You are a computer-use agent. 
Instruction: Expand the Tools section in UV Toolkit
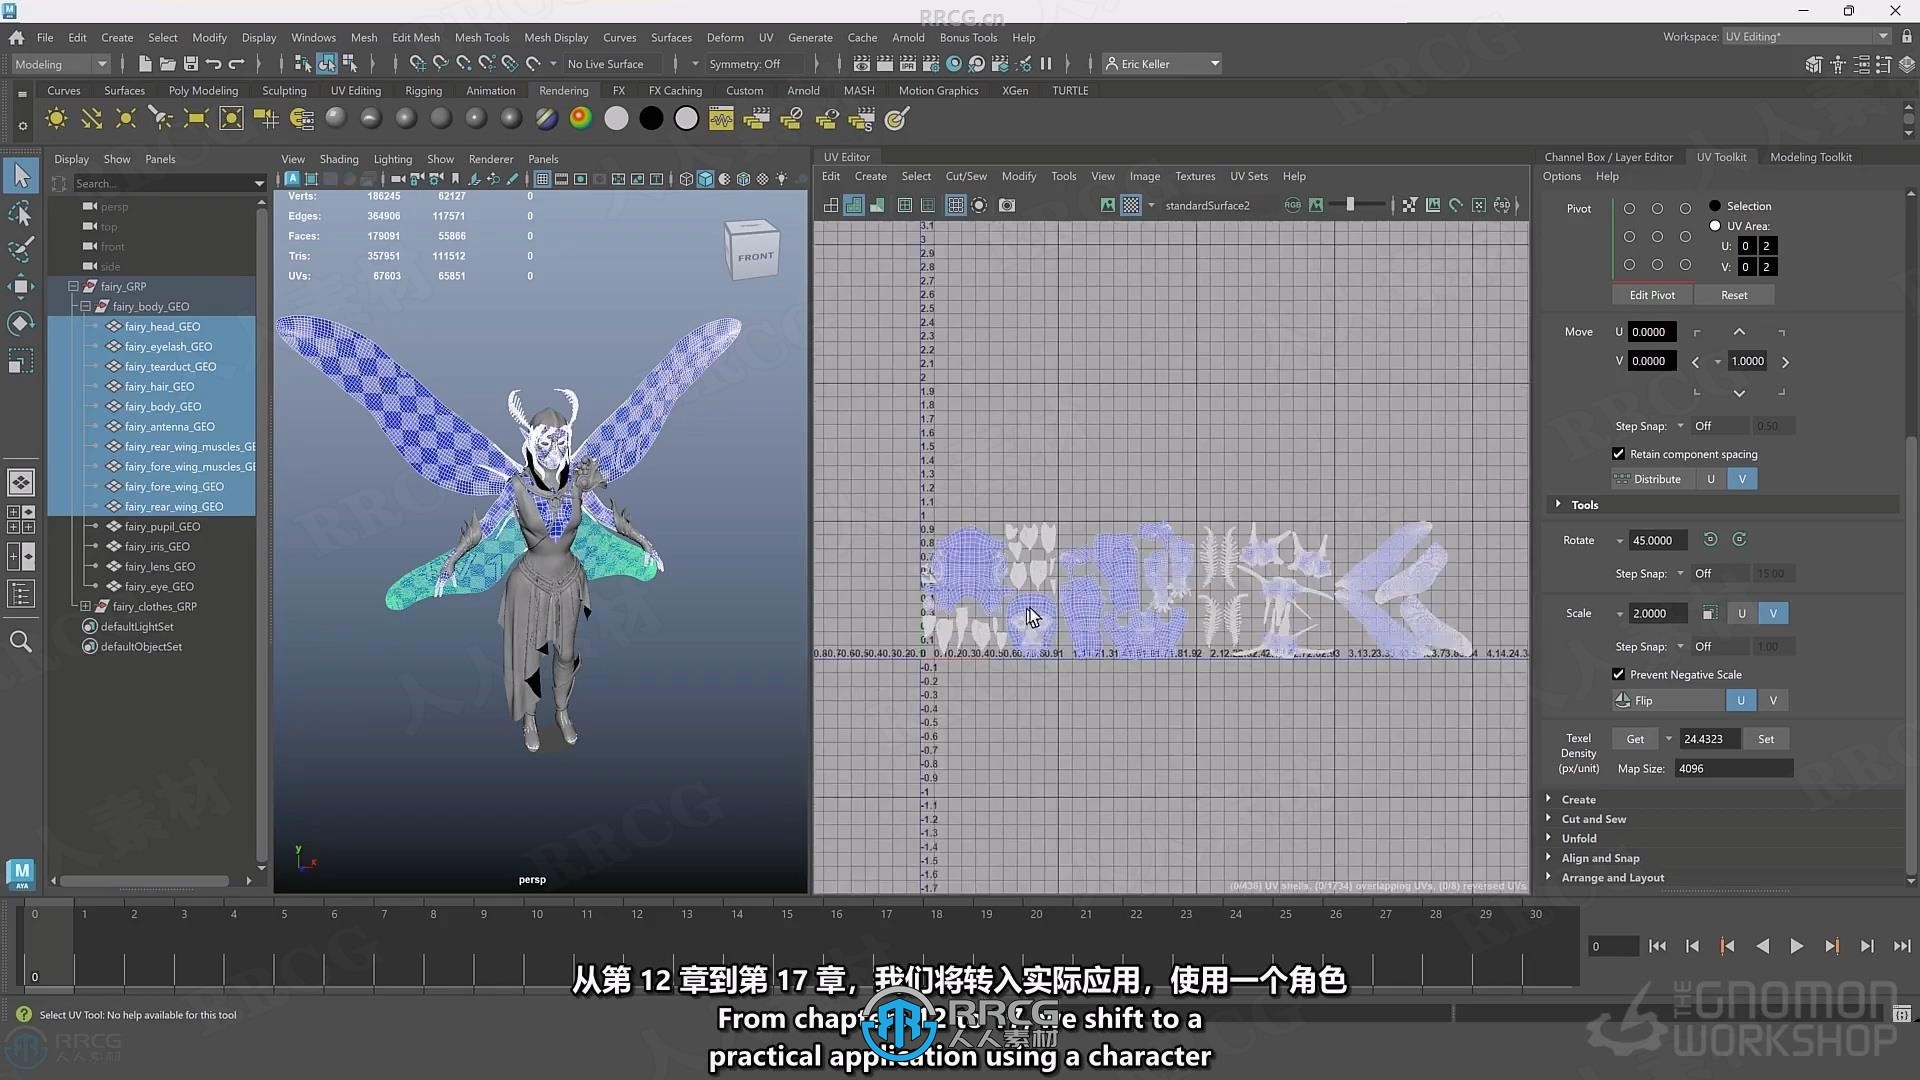(1558, 504)
